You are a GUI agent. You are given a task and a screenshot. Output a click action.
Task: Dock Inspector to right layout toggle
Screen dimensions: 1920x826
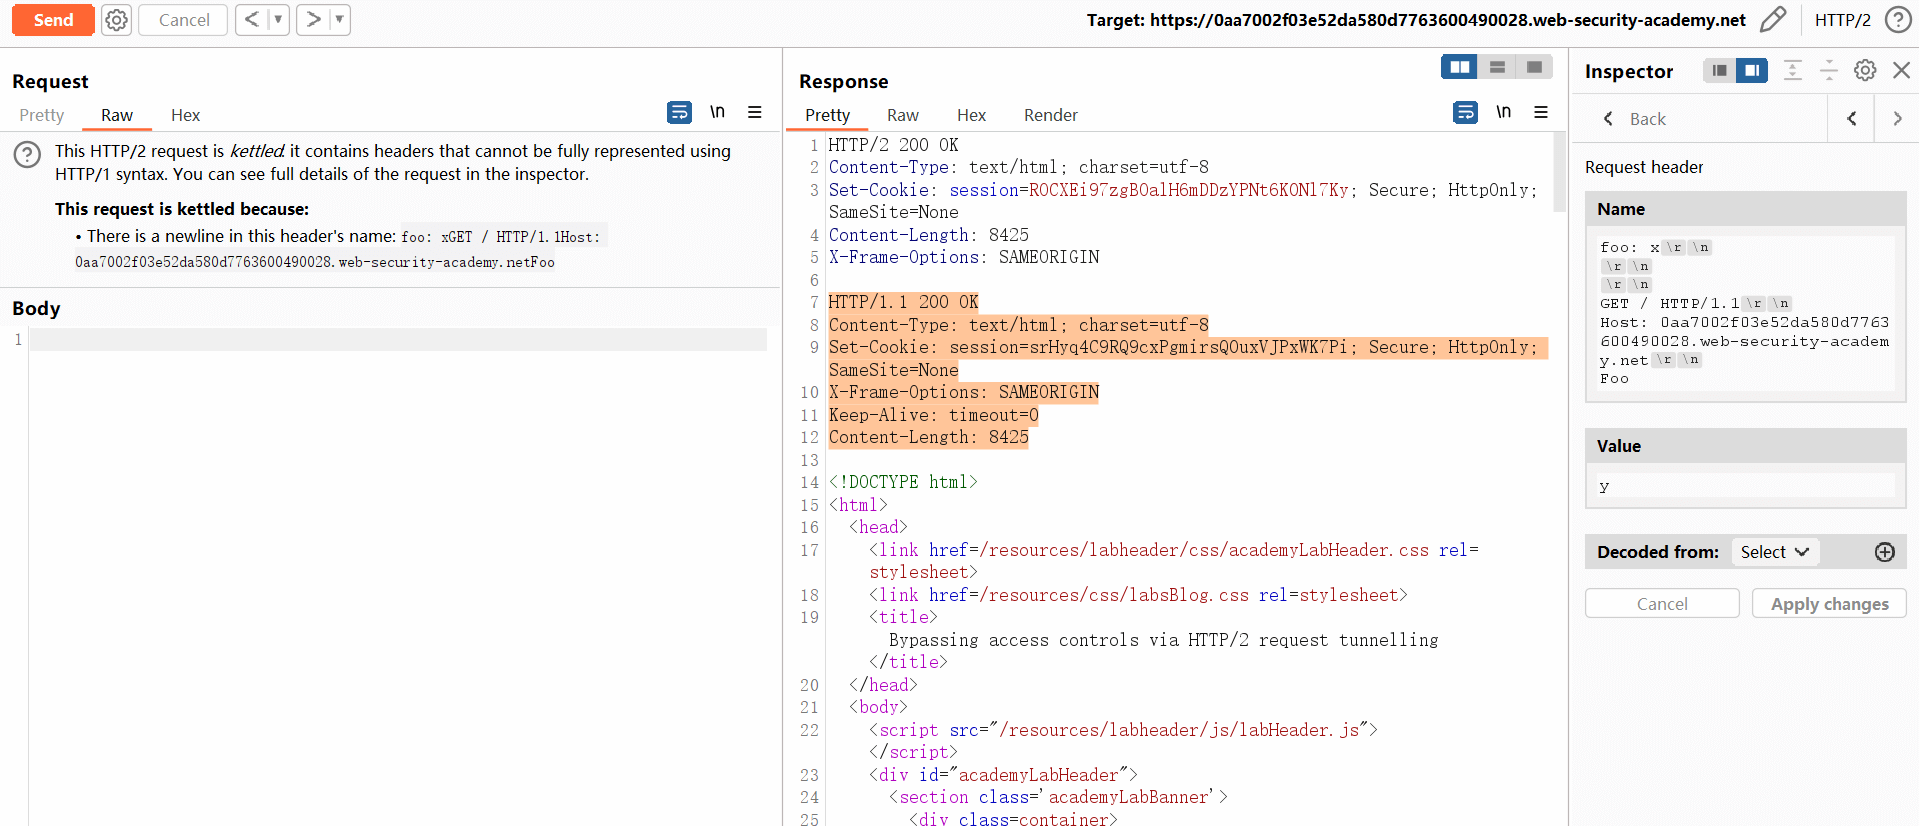[x=1752, y=70]
